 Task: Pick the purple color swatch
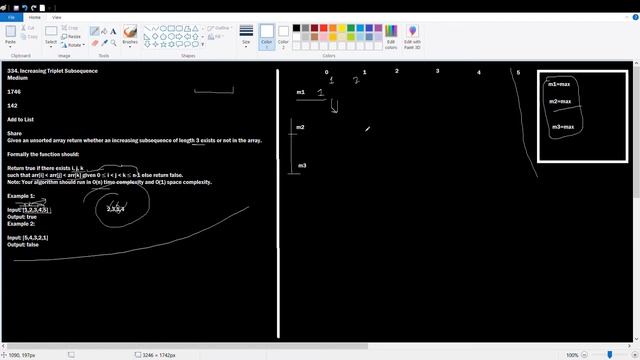pyautogui.click(x=378, y=28)
